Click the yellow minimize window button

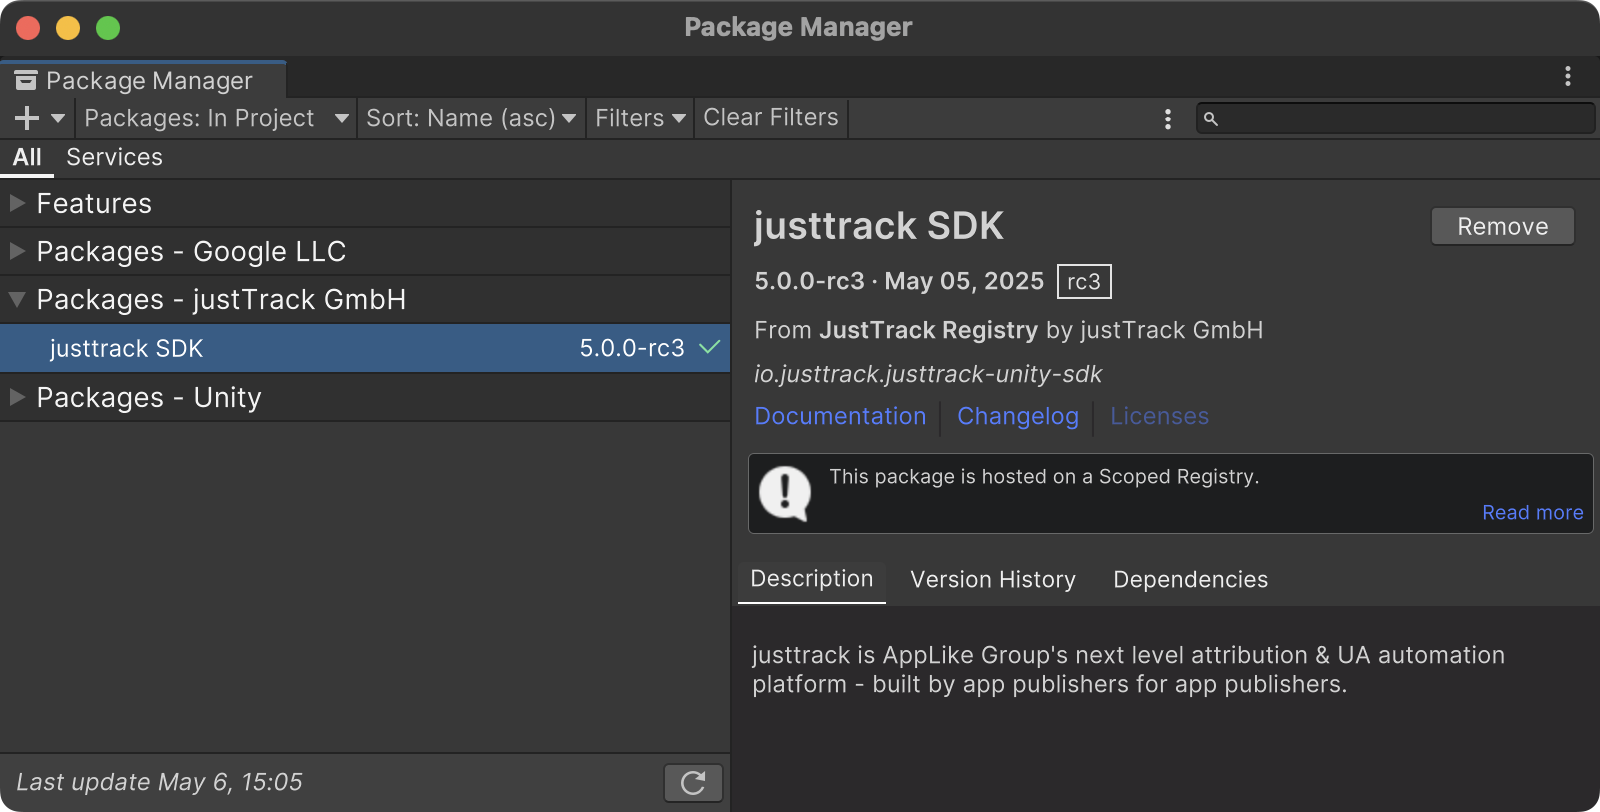[68, 28]
